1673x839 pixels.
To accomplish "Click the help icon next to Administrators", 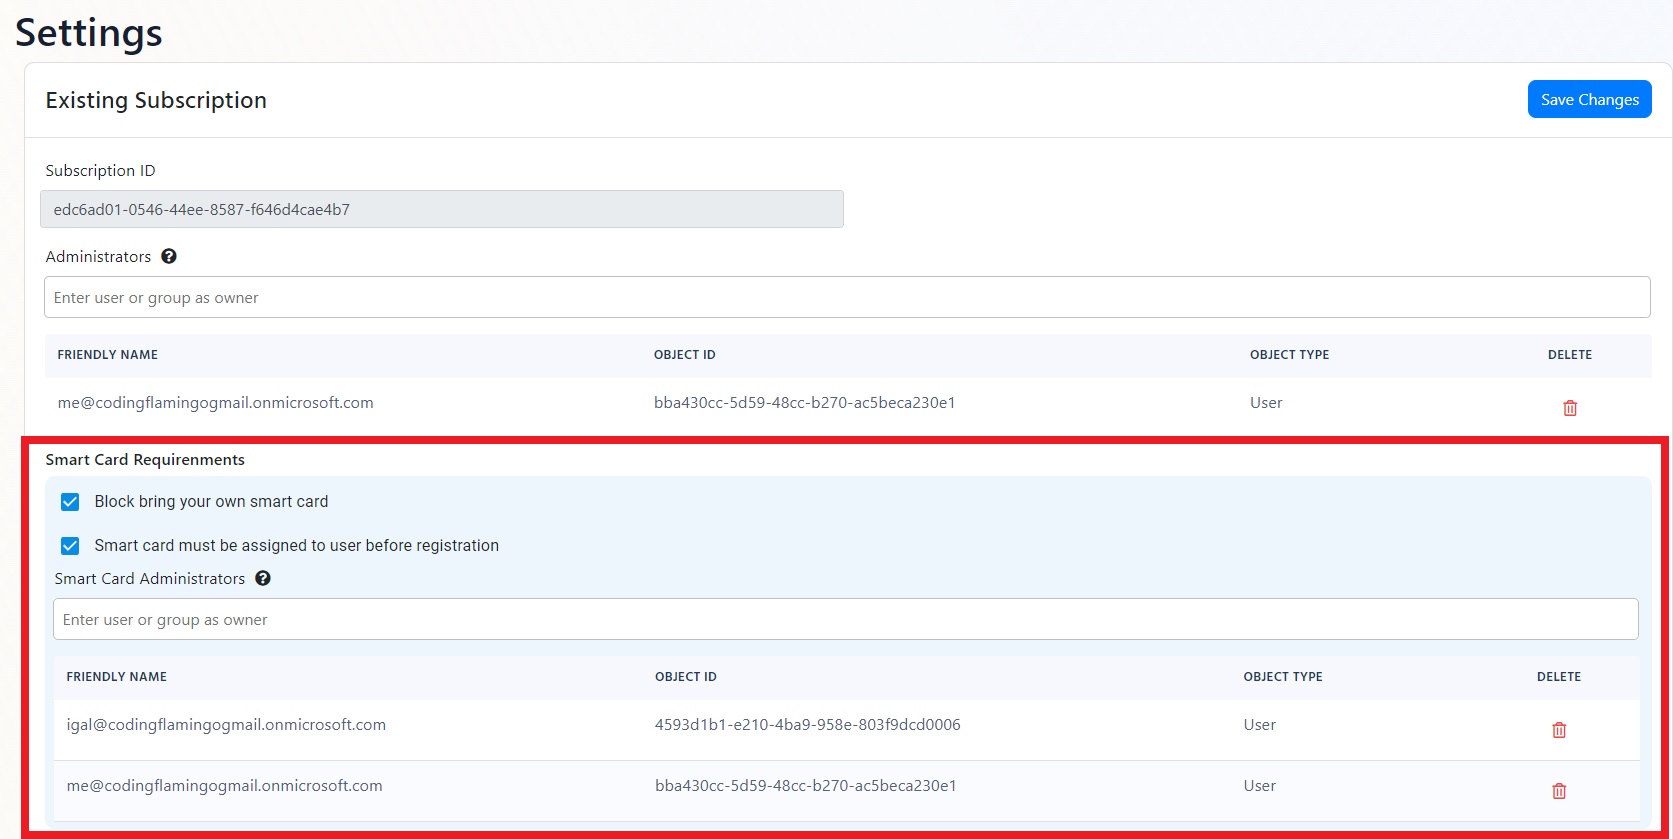I will (169, 256).
